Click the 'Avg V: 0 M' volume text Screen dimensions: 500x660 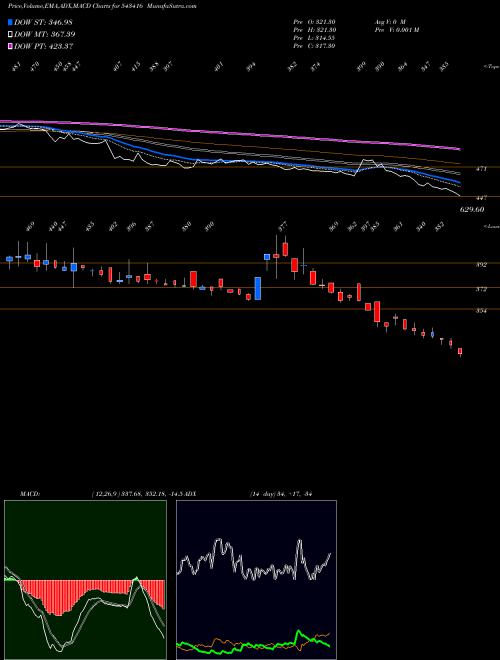[x=389, y=22]
